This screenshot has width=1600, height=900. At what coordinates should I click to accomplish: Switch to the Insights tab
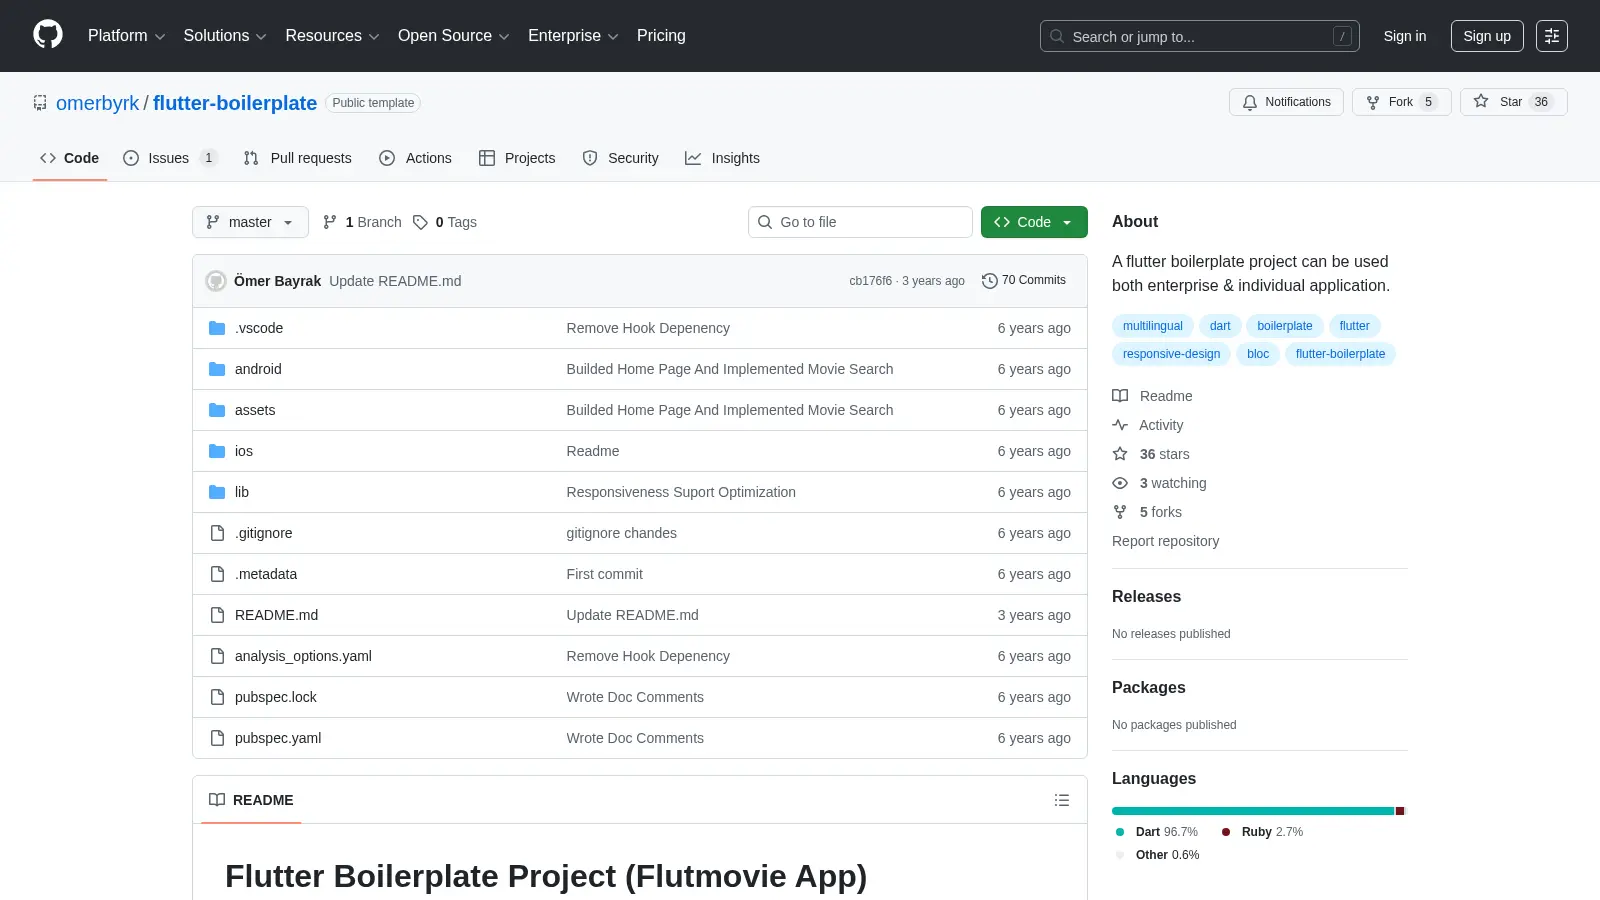click(723, 158)
